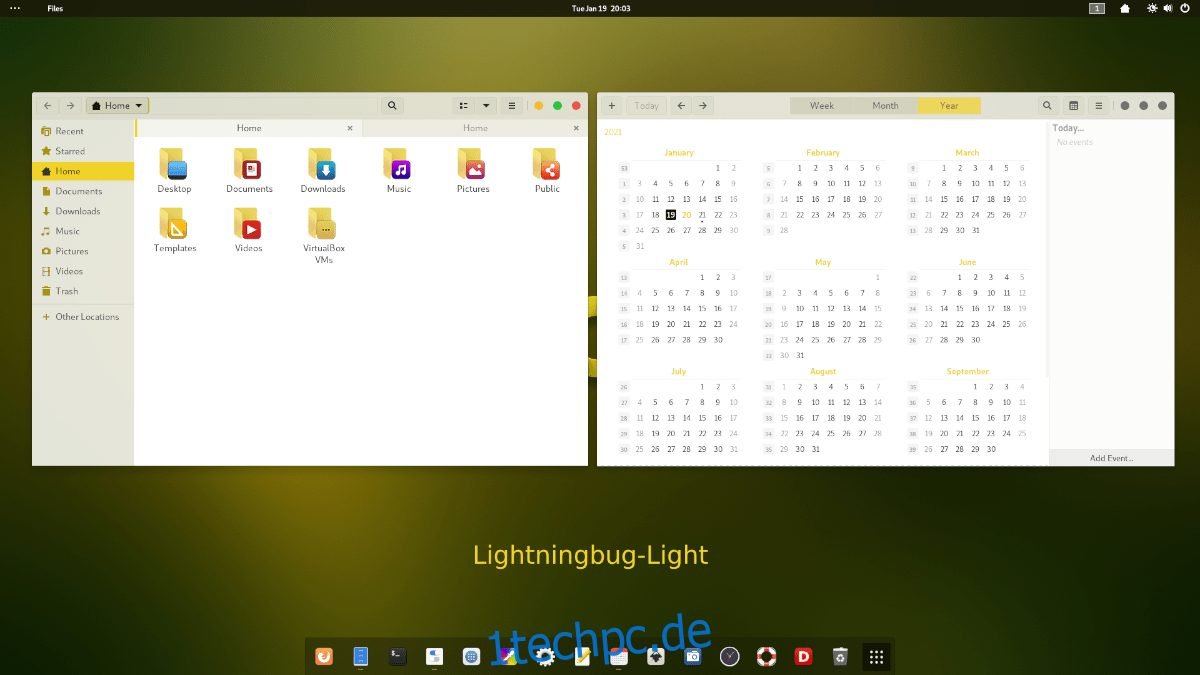Open the clock Tue Jan 19 20:03

(x=600, y=8)
